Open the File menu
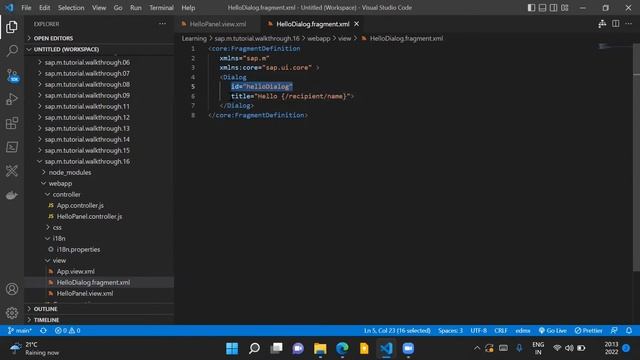Screen dimensions: 640x360 [26, 8]
